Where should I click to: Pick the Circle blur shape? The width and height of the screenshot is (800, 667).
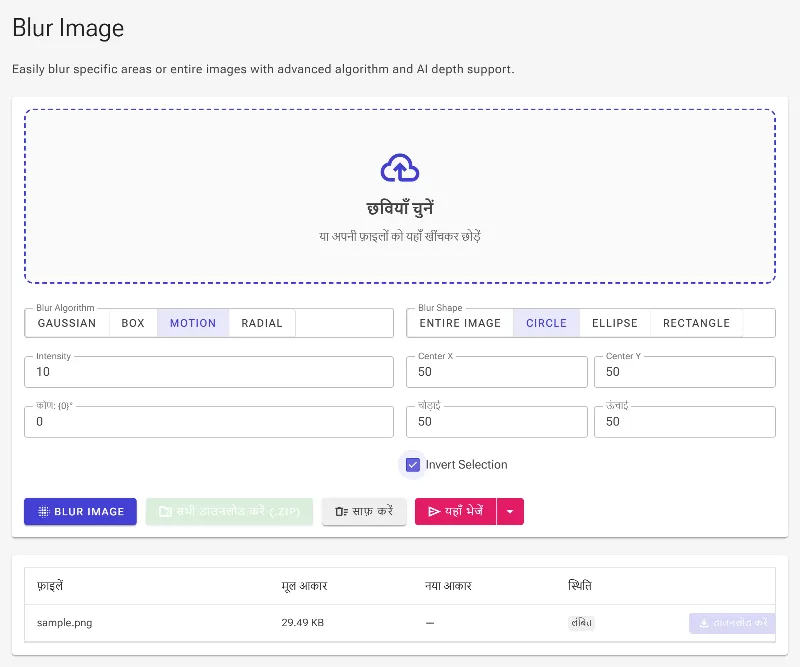(x=546, y=323)
